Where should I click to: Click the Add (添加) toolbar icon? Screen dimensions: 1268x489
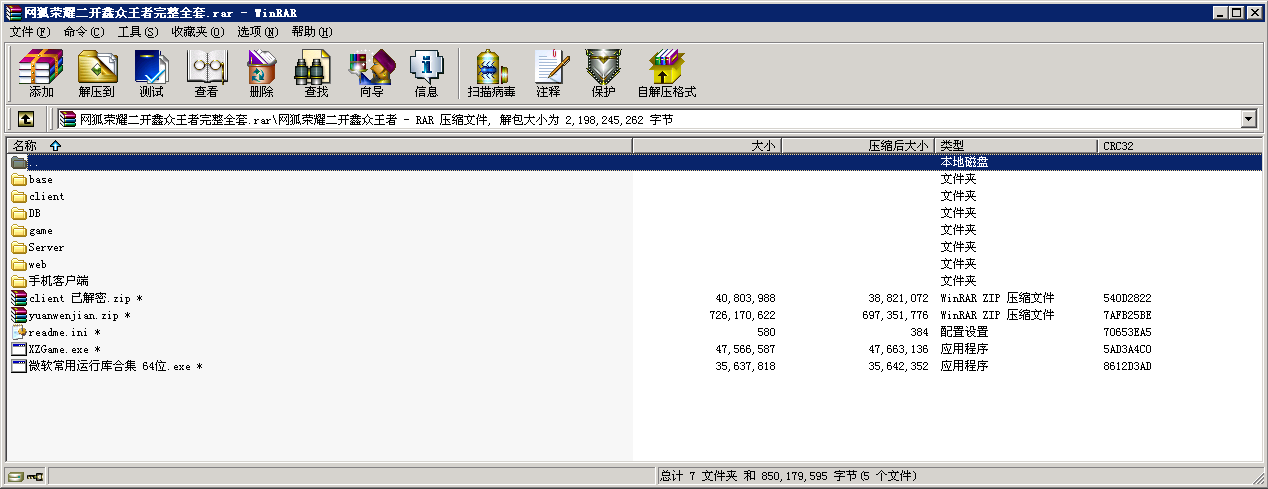coord(41,73)
